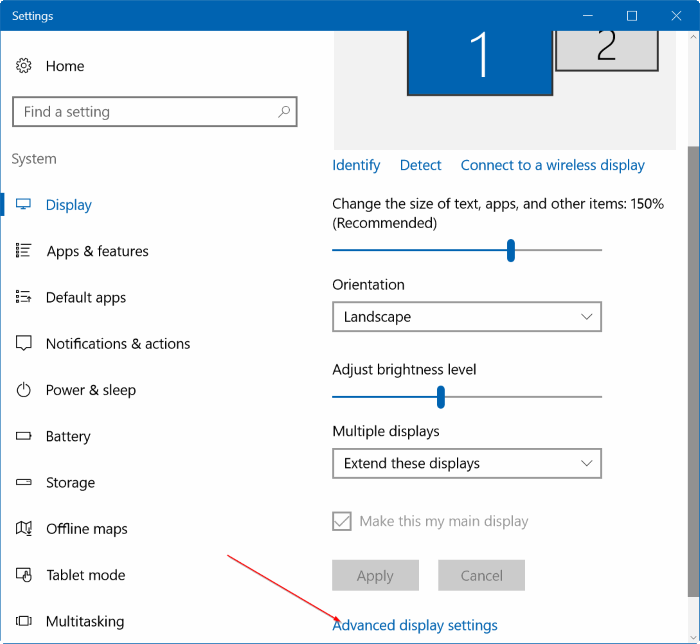
Task: Open the Multiple displays dropdown
Action: pyautogui.click(x=467, y=463)
